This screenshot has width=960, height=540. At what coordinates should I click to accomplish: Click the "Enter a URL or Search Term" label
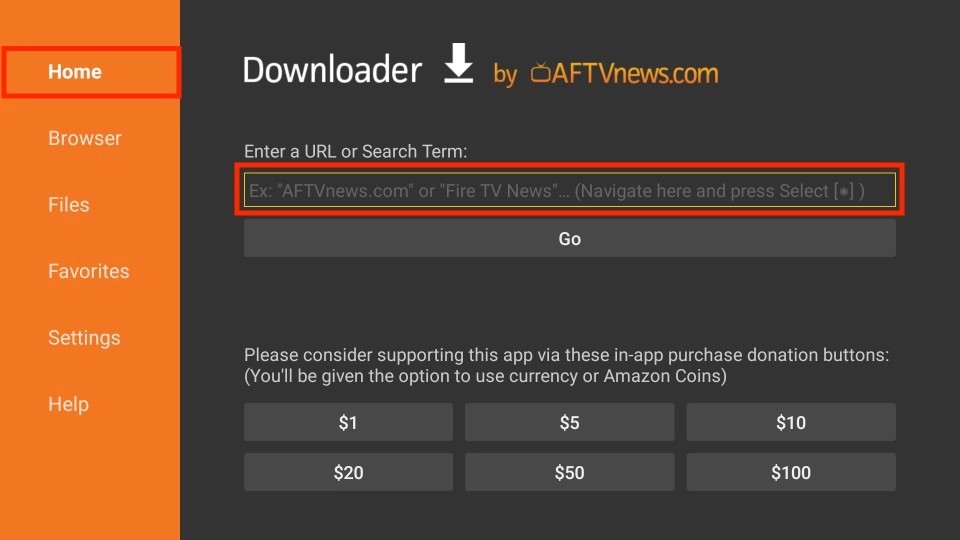click(356, 151)
